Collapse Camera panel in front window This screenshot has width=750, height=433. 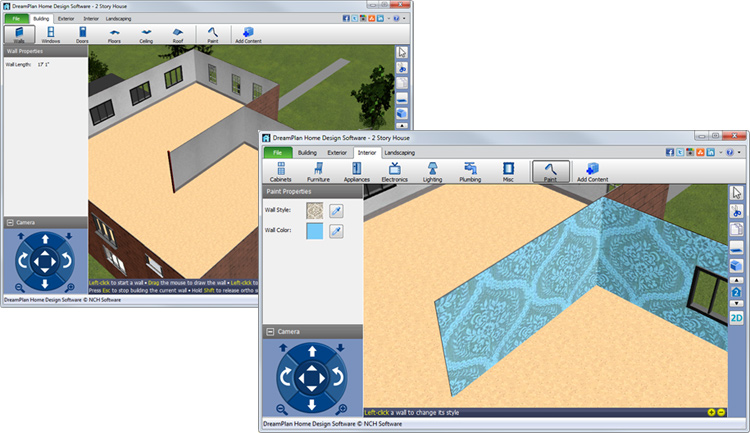tap(270, 332)
